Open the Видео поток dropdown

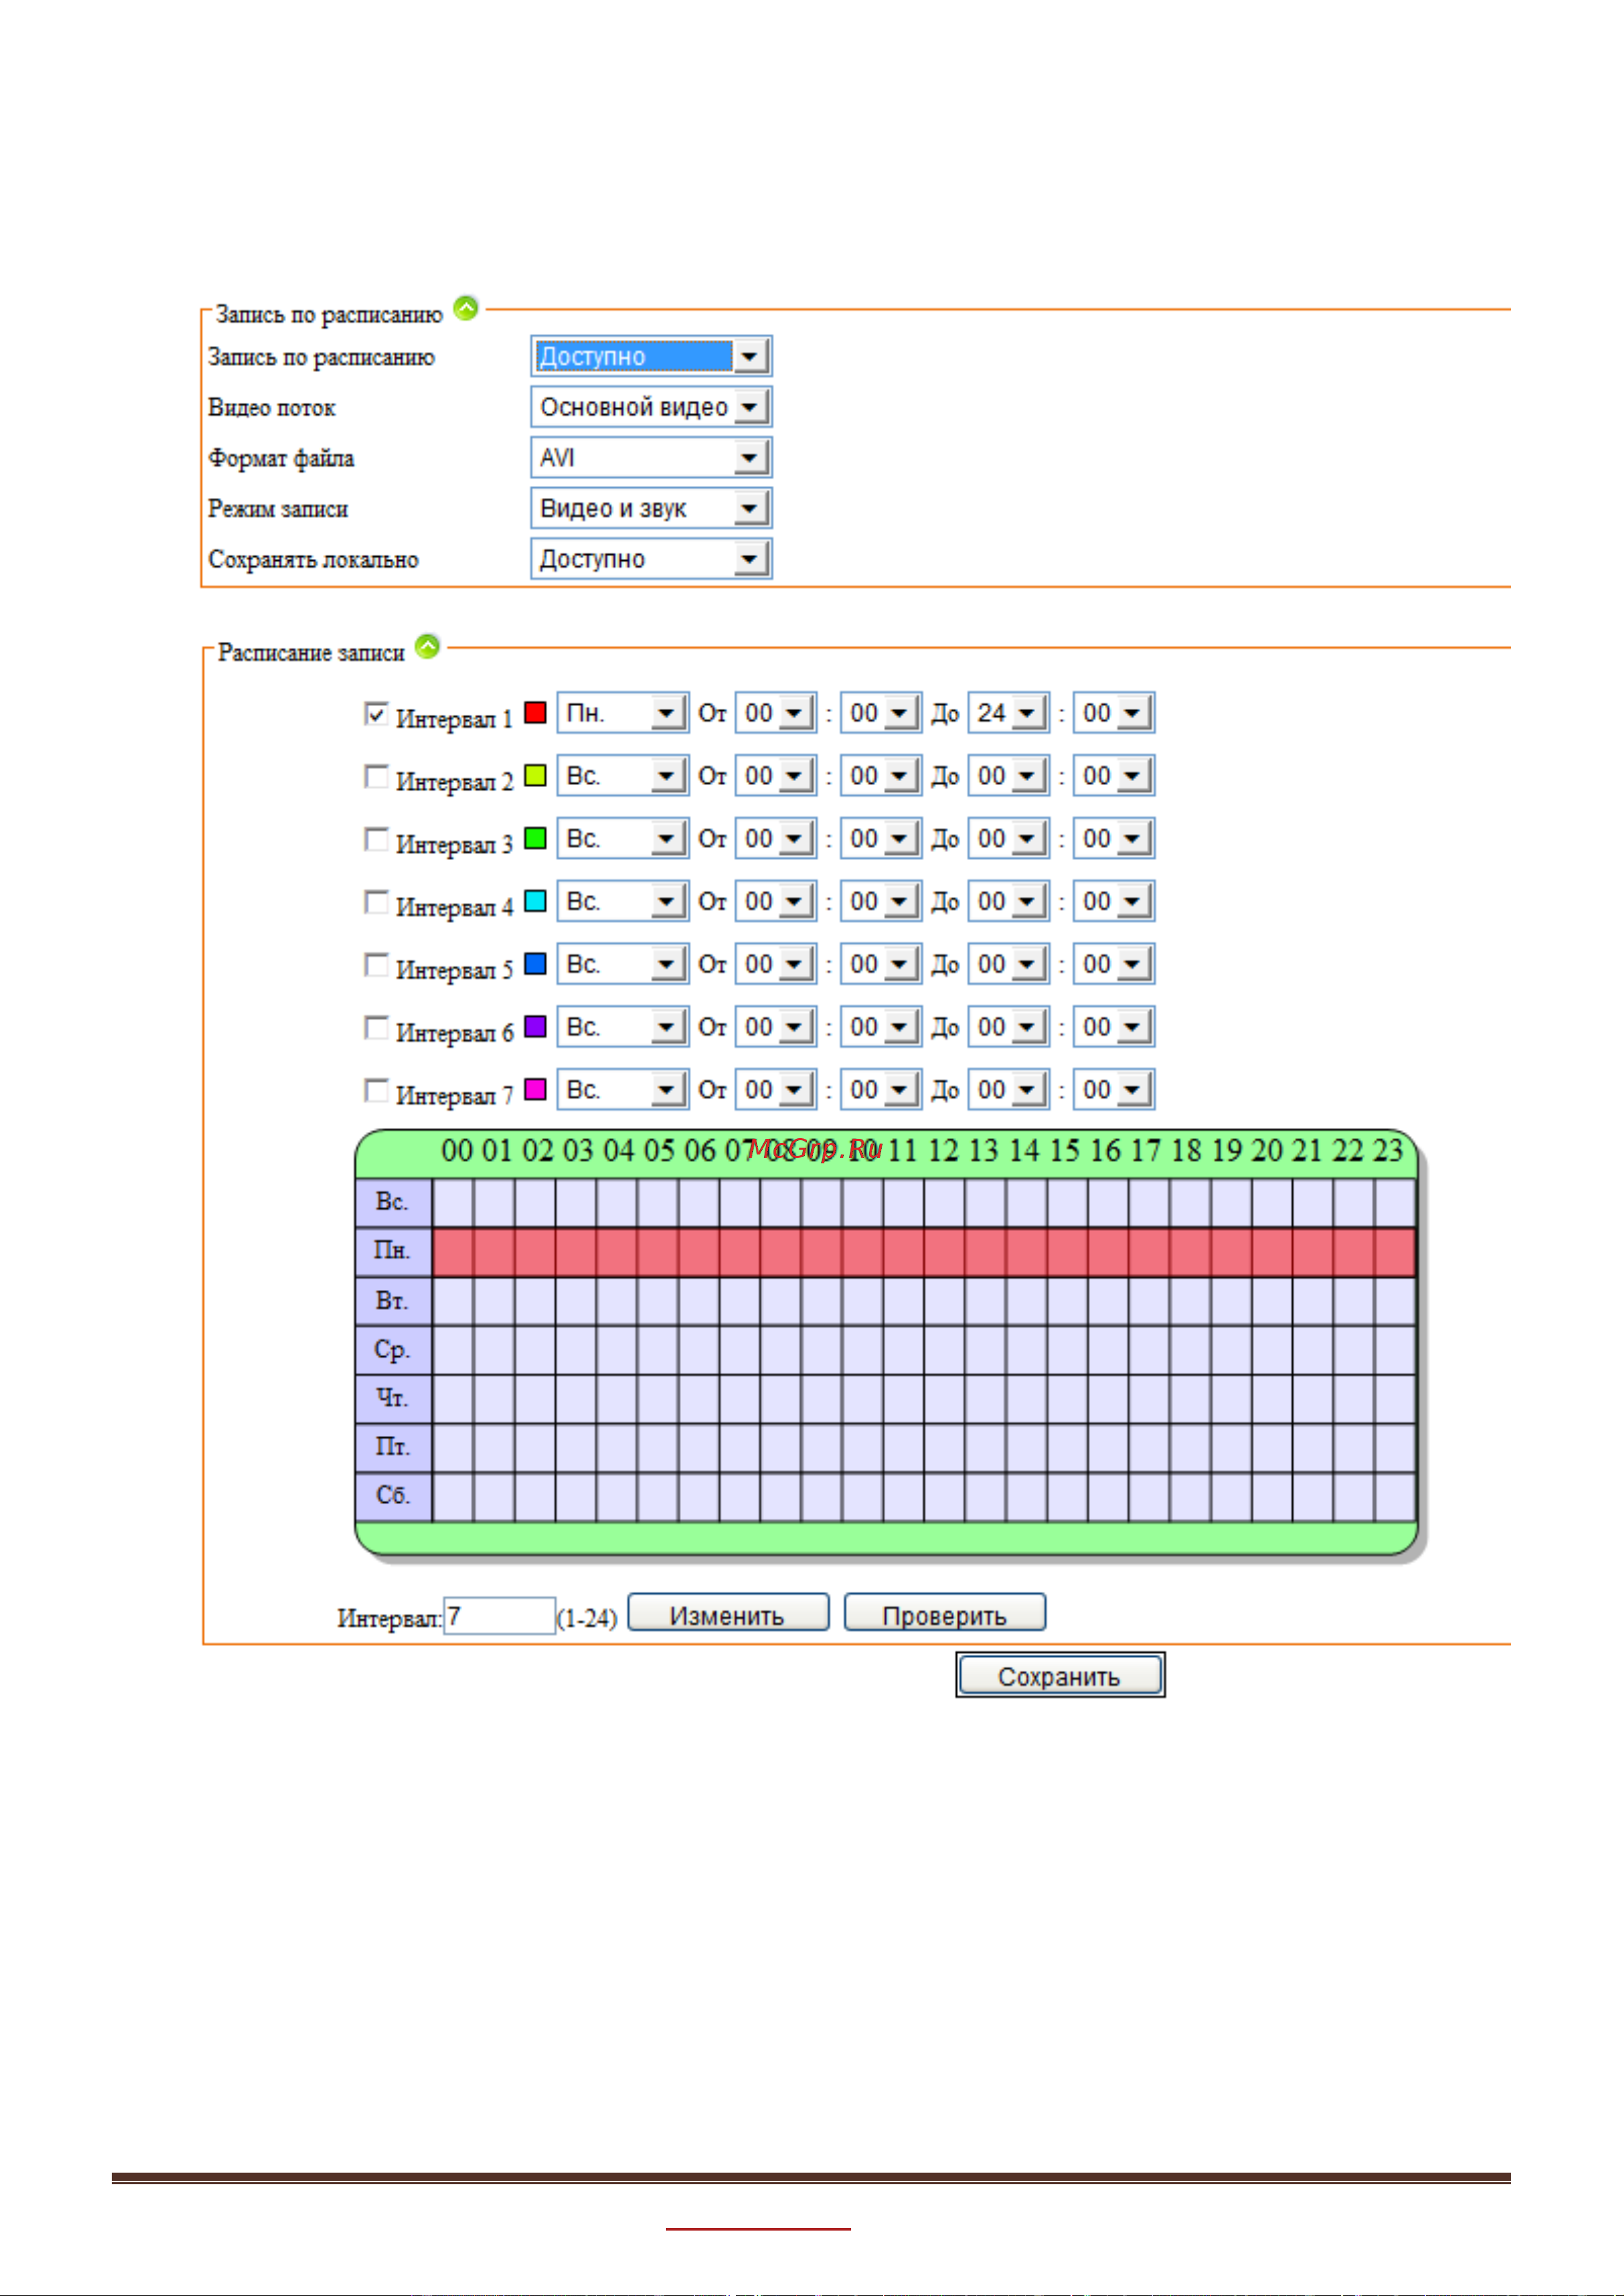tap(651, 407)
